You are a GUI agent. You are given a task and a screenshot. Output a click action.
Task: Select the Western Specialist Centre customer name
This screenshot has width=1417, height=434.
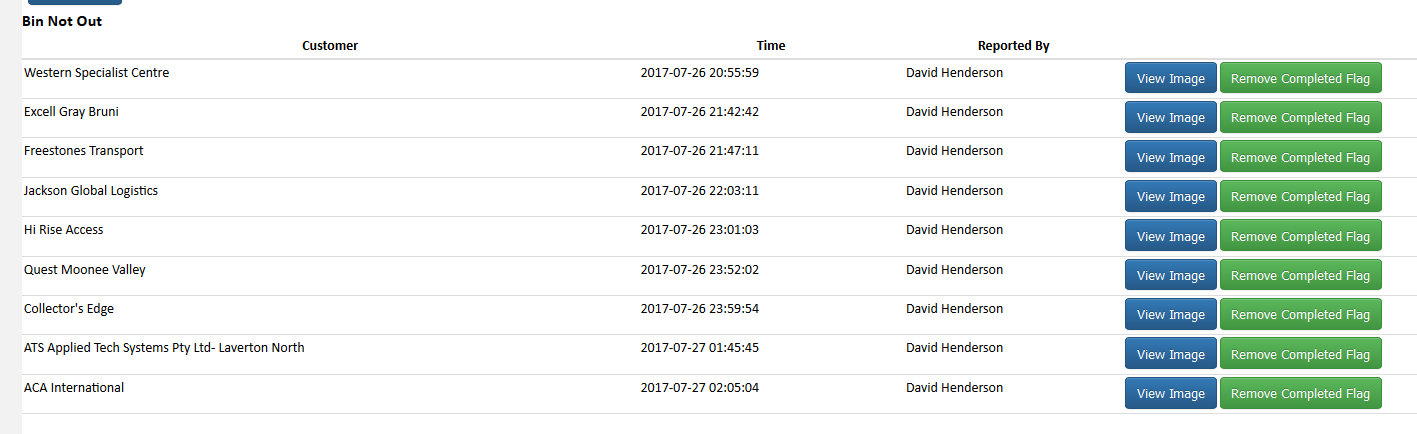coord(96,72)
